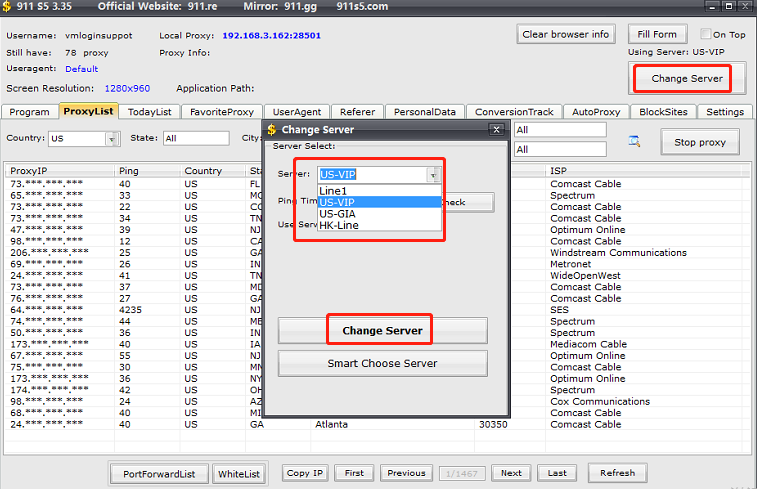
Task: Enable the On Top checkbox
Action: click(x=706, y=34)
